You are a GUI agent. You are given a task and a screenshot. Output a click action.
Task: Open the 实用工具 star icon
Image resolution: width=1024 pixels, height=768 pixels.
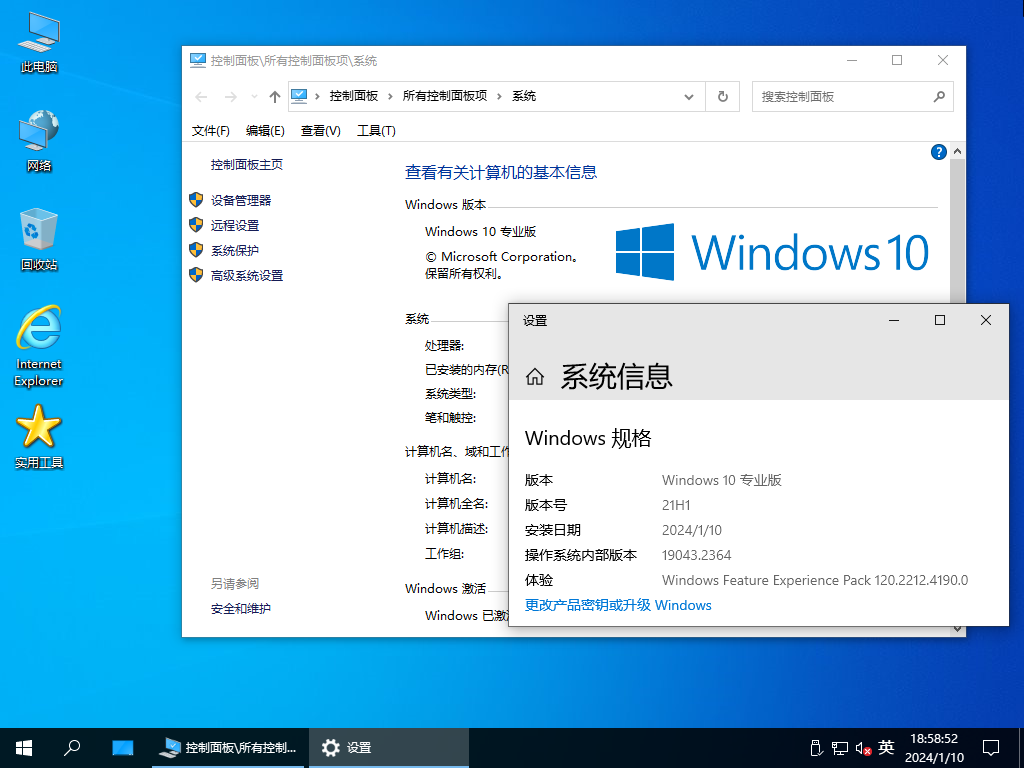click(x=39, y=438)
